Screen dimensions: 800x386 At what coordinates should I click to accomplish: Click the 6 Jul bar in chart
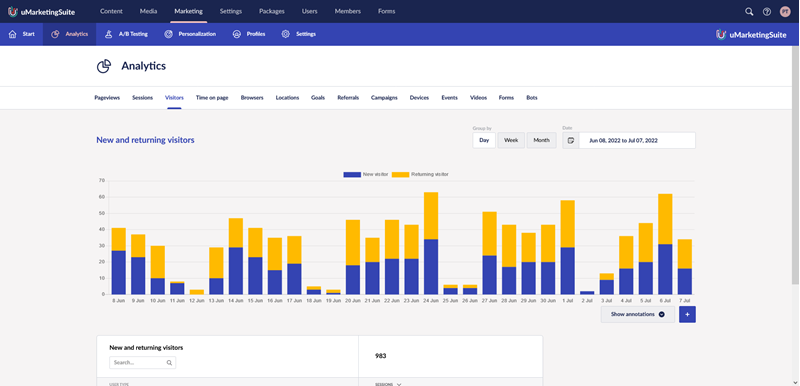pyautogui.click(x=665, y=244)
